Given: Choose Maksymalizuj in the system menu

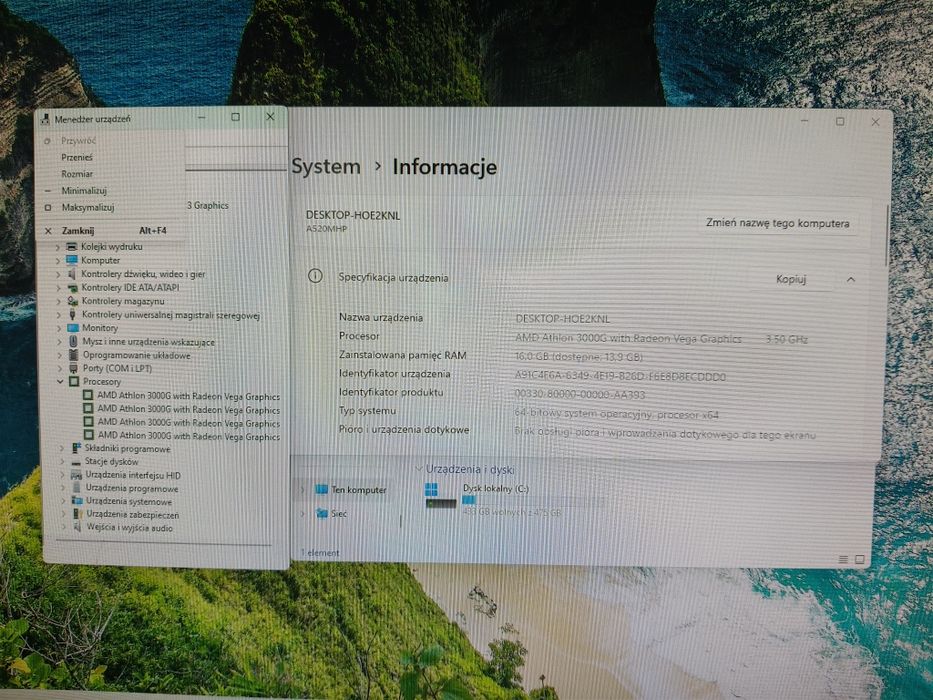Looking at the screenshot, I should coord(87,207).
